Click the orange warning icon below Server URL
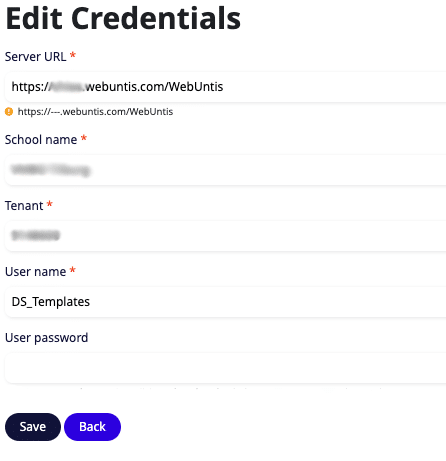Viewport: 446px width, 461px height. [9, 112]
